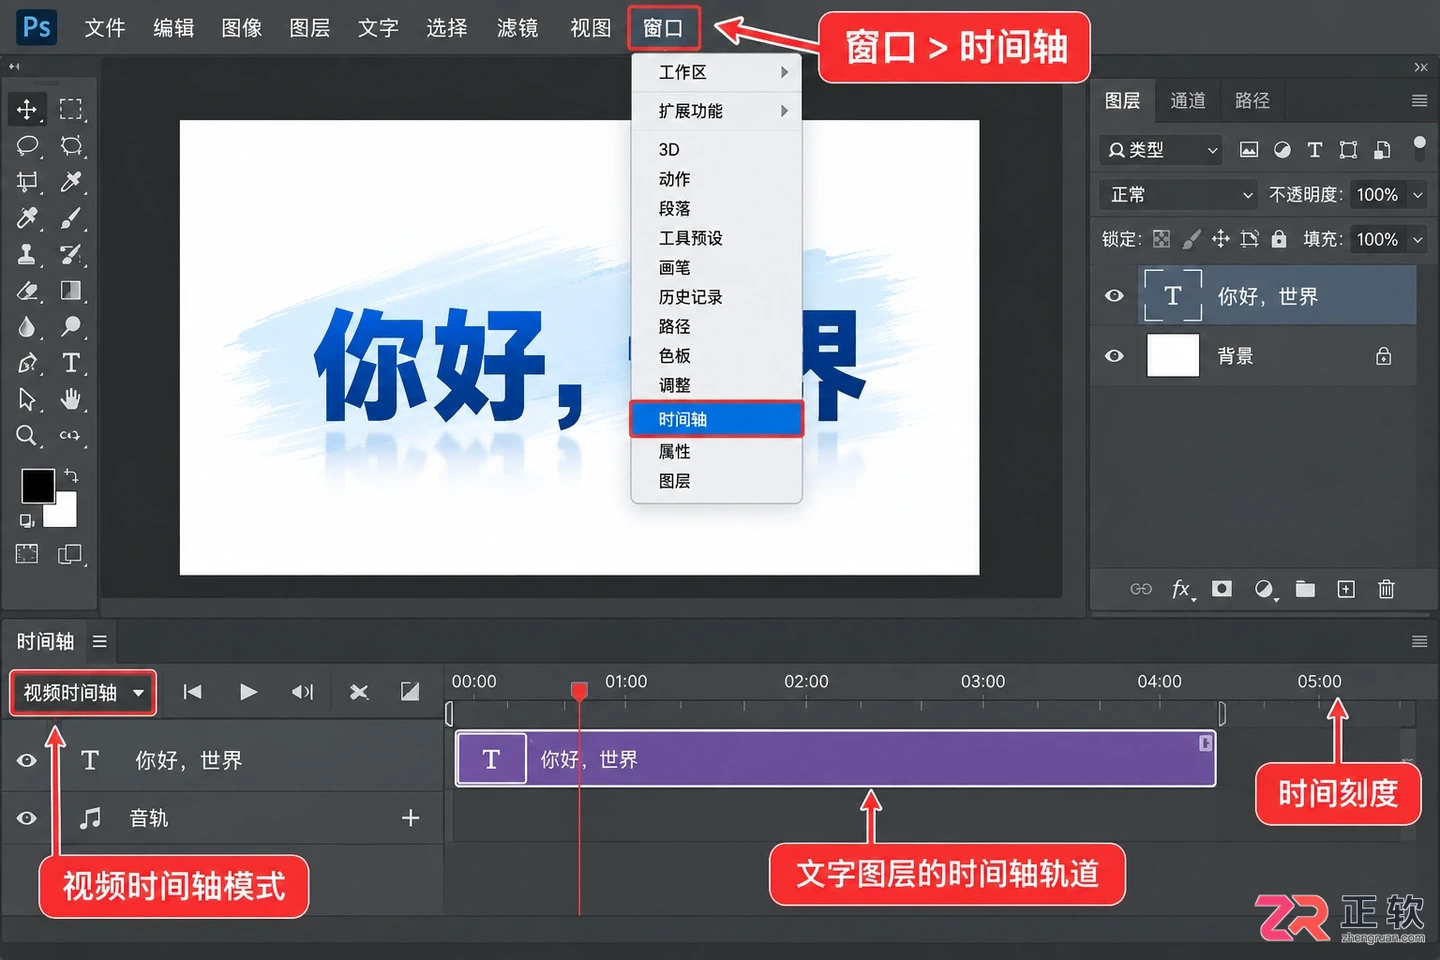
Task: Open the Layers panel options menu
Action: coord(1419,101)
